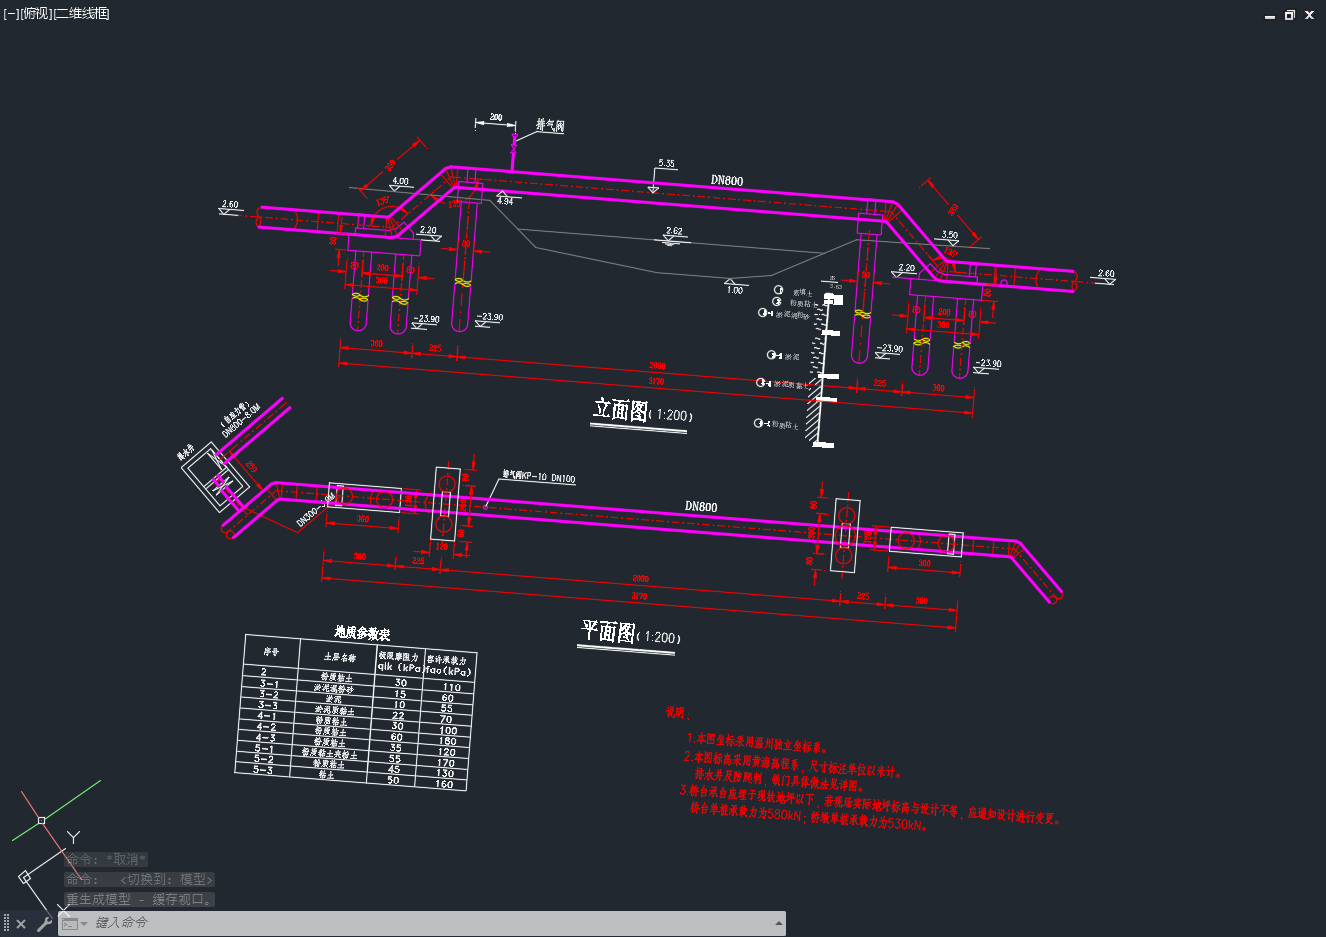Grab the command line drag grip
This screenshot has width=1326, height=937.
pyautogui.click(x=6, y=924)
